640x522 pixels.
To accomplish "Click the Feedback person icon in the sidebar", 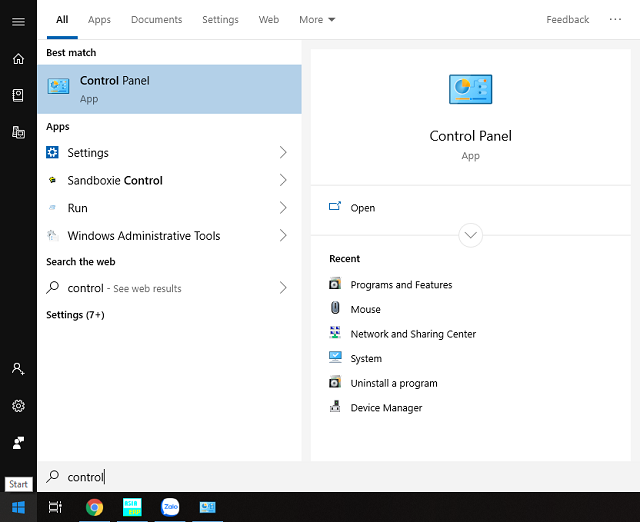I will (18, 443).
